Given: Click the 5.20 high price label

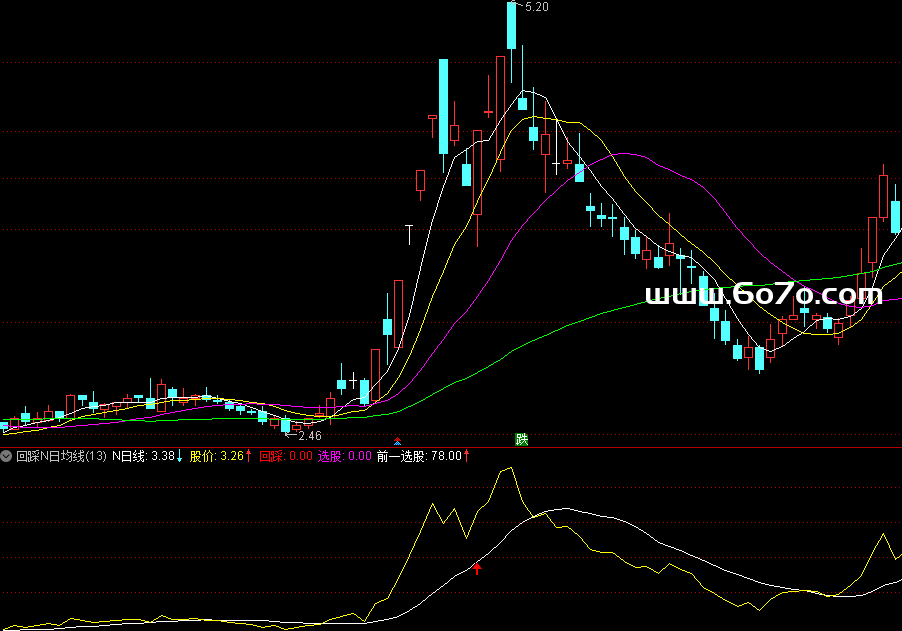Looking at the screenshot, I should click(536, 7).
